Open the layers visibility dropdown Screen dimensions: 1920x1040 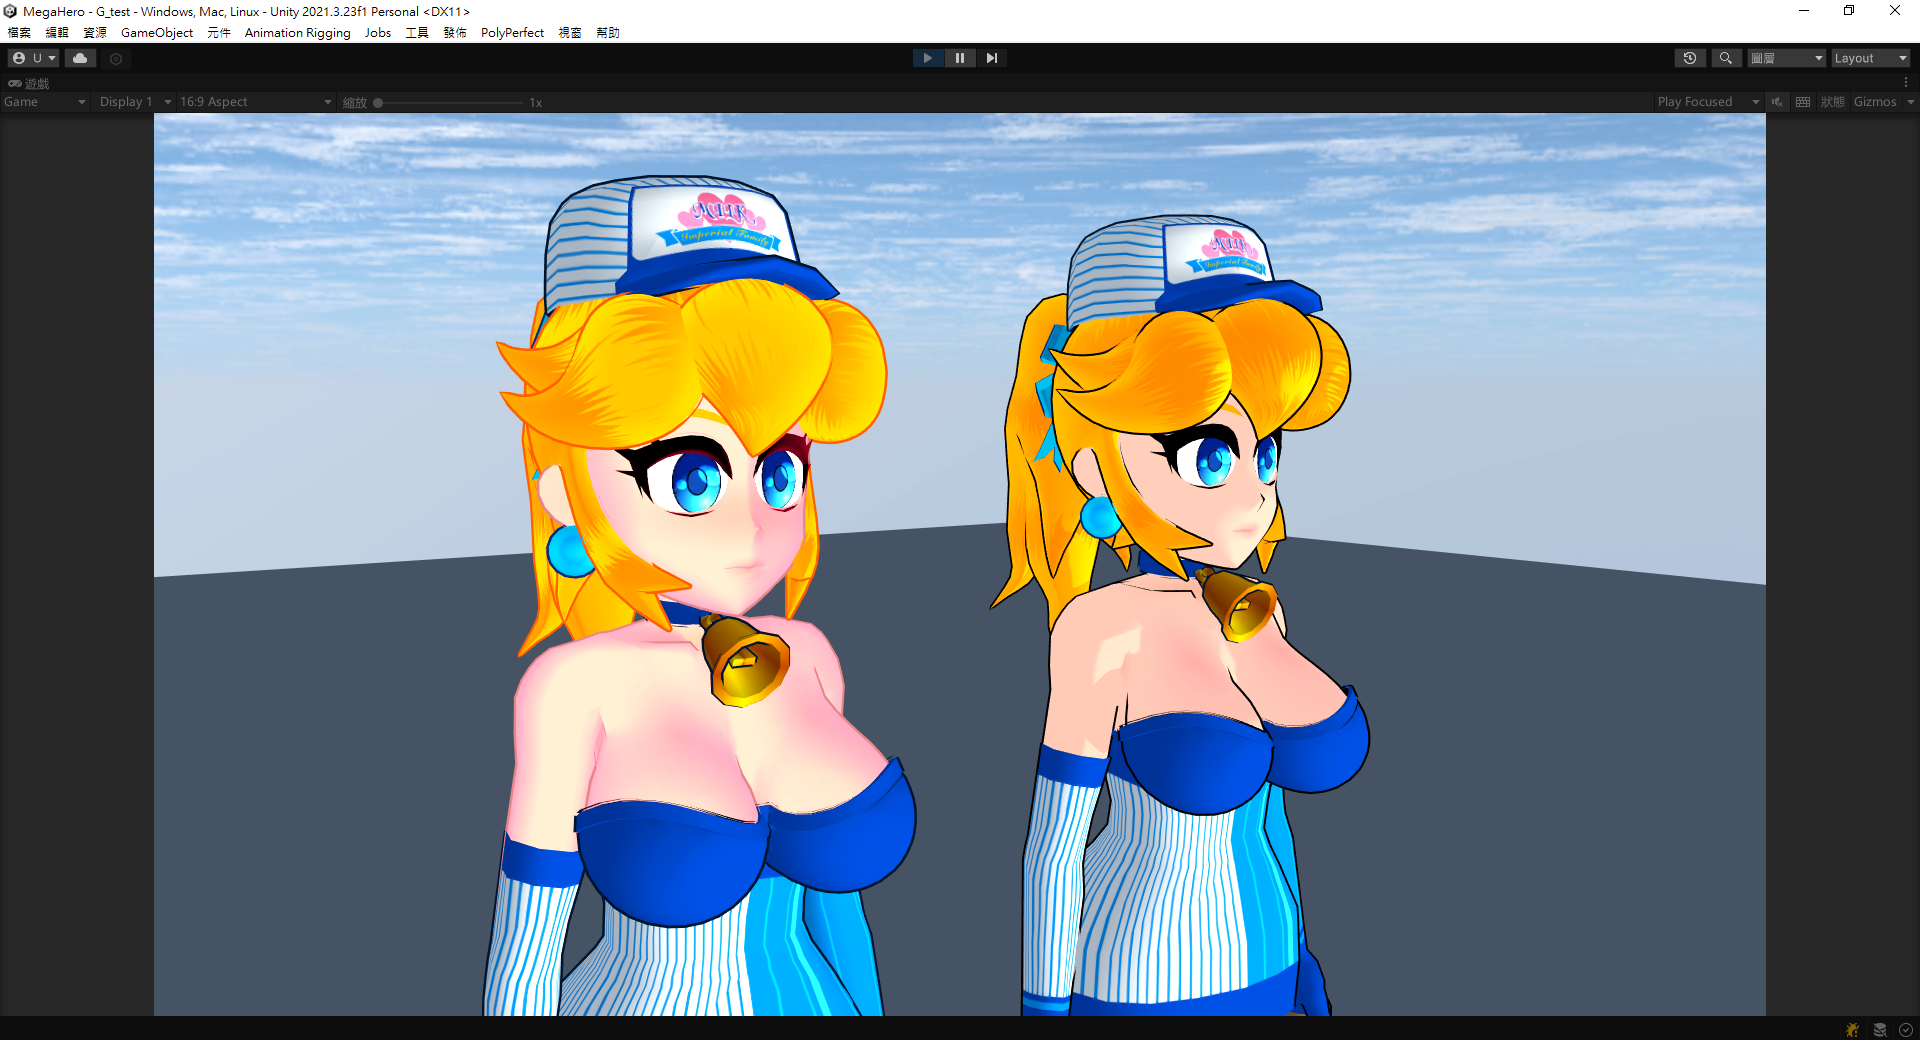(1786, 58)
